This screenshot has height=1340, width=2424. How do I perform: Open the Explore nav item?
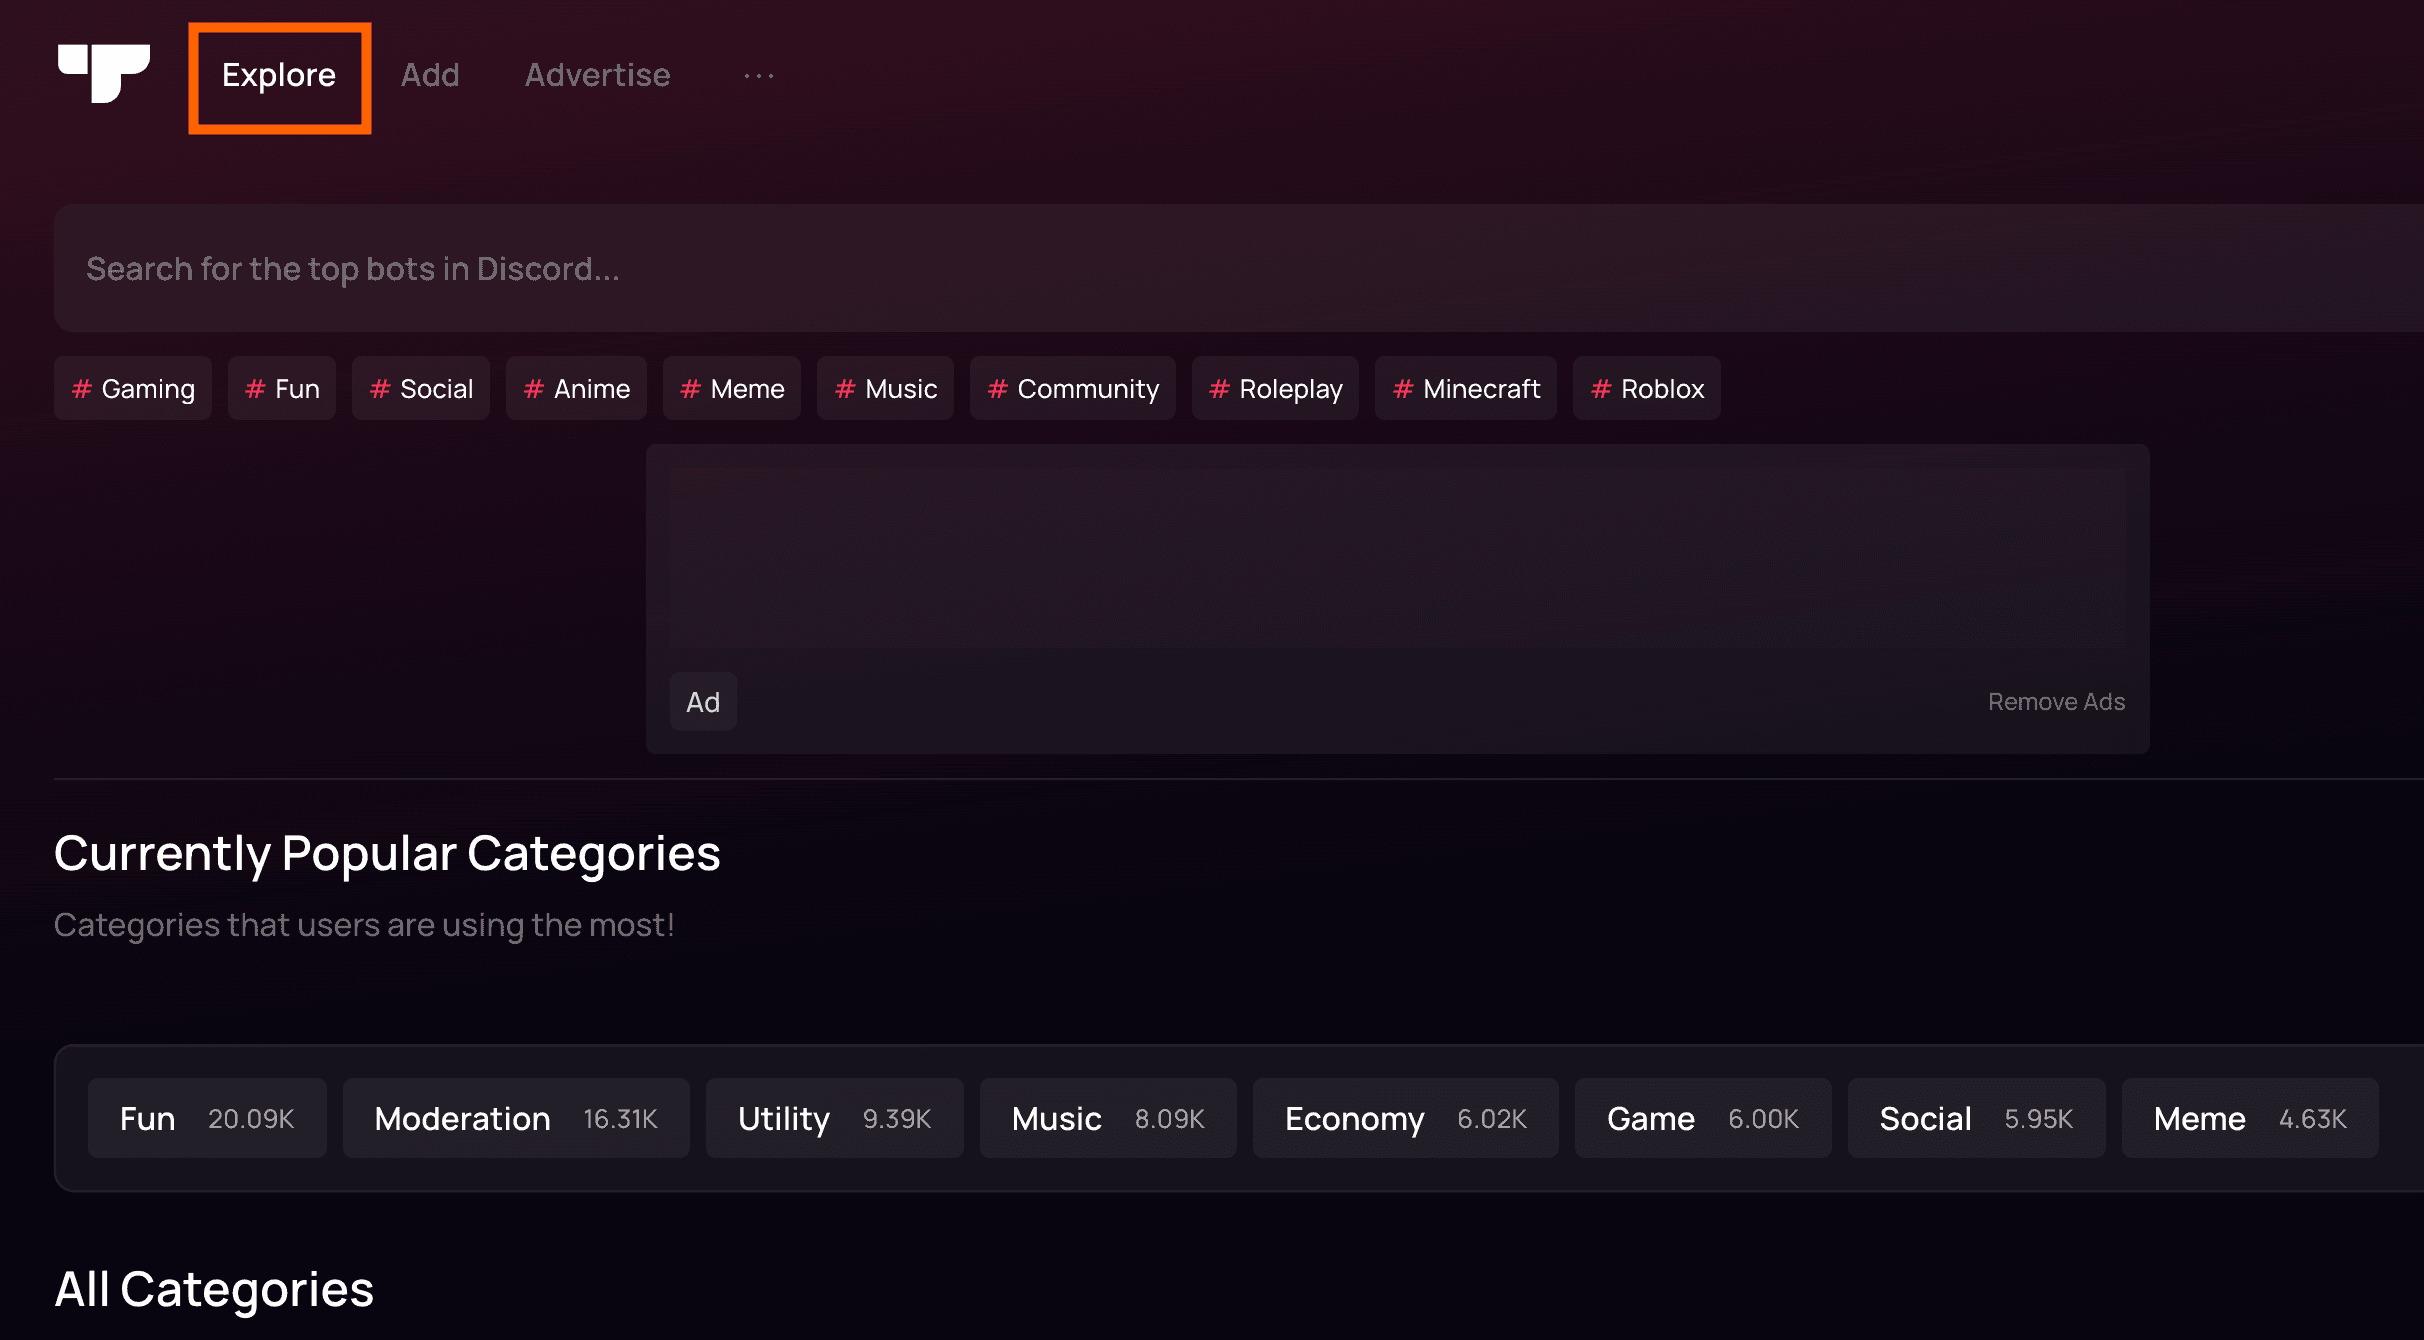coord(279,76)
